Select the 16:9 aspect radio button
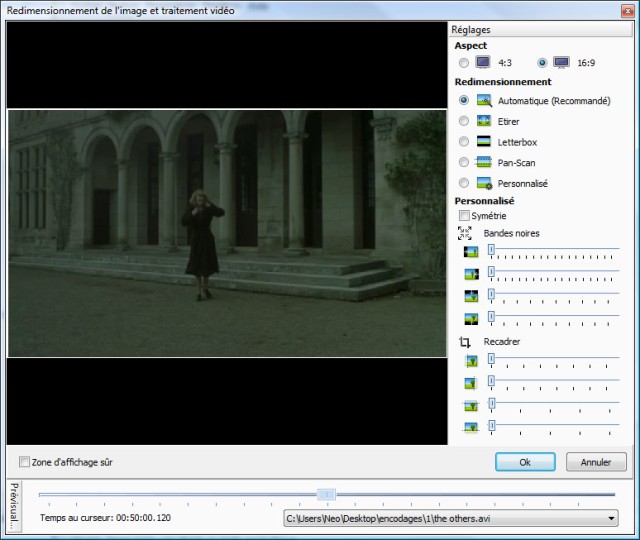The image size is (640, 540). tap(542, 63)
